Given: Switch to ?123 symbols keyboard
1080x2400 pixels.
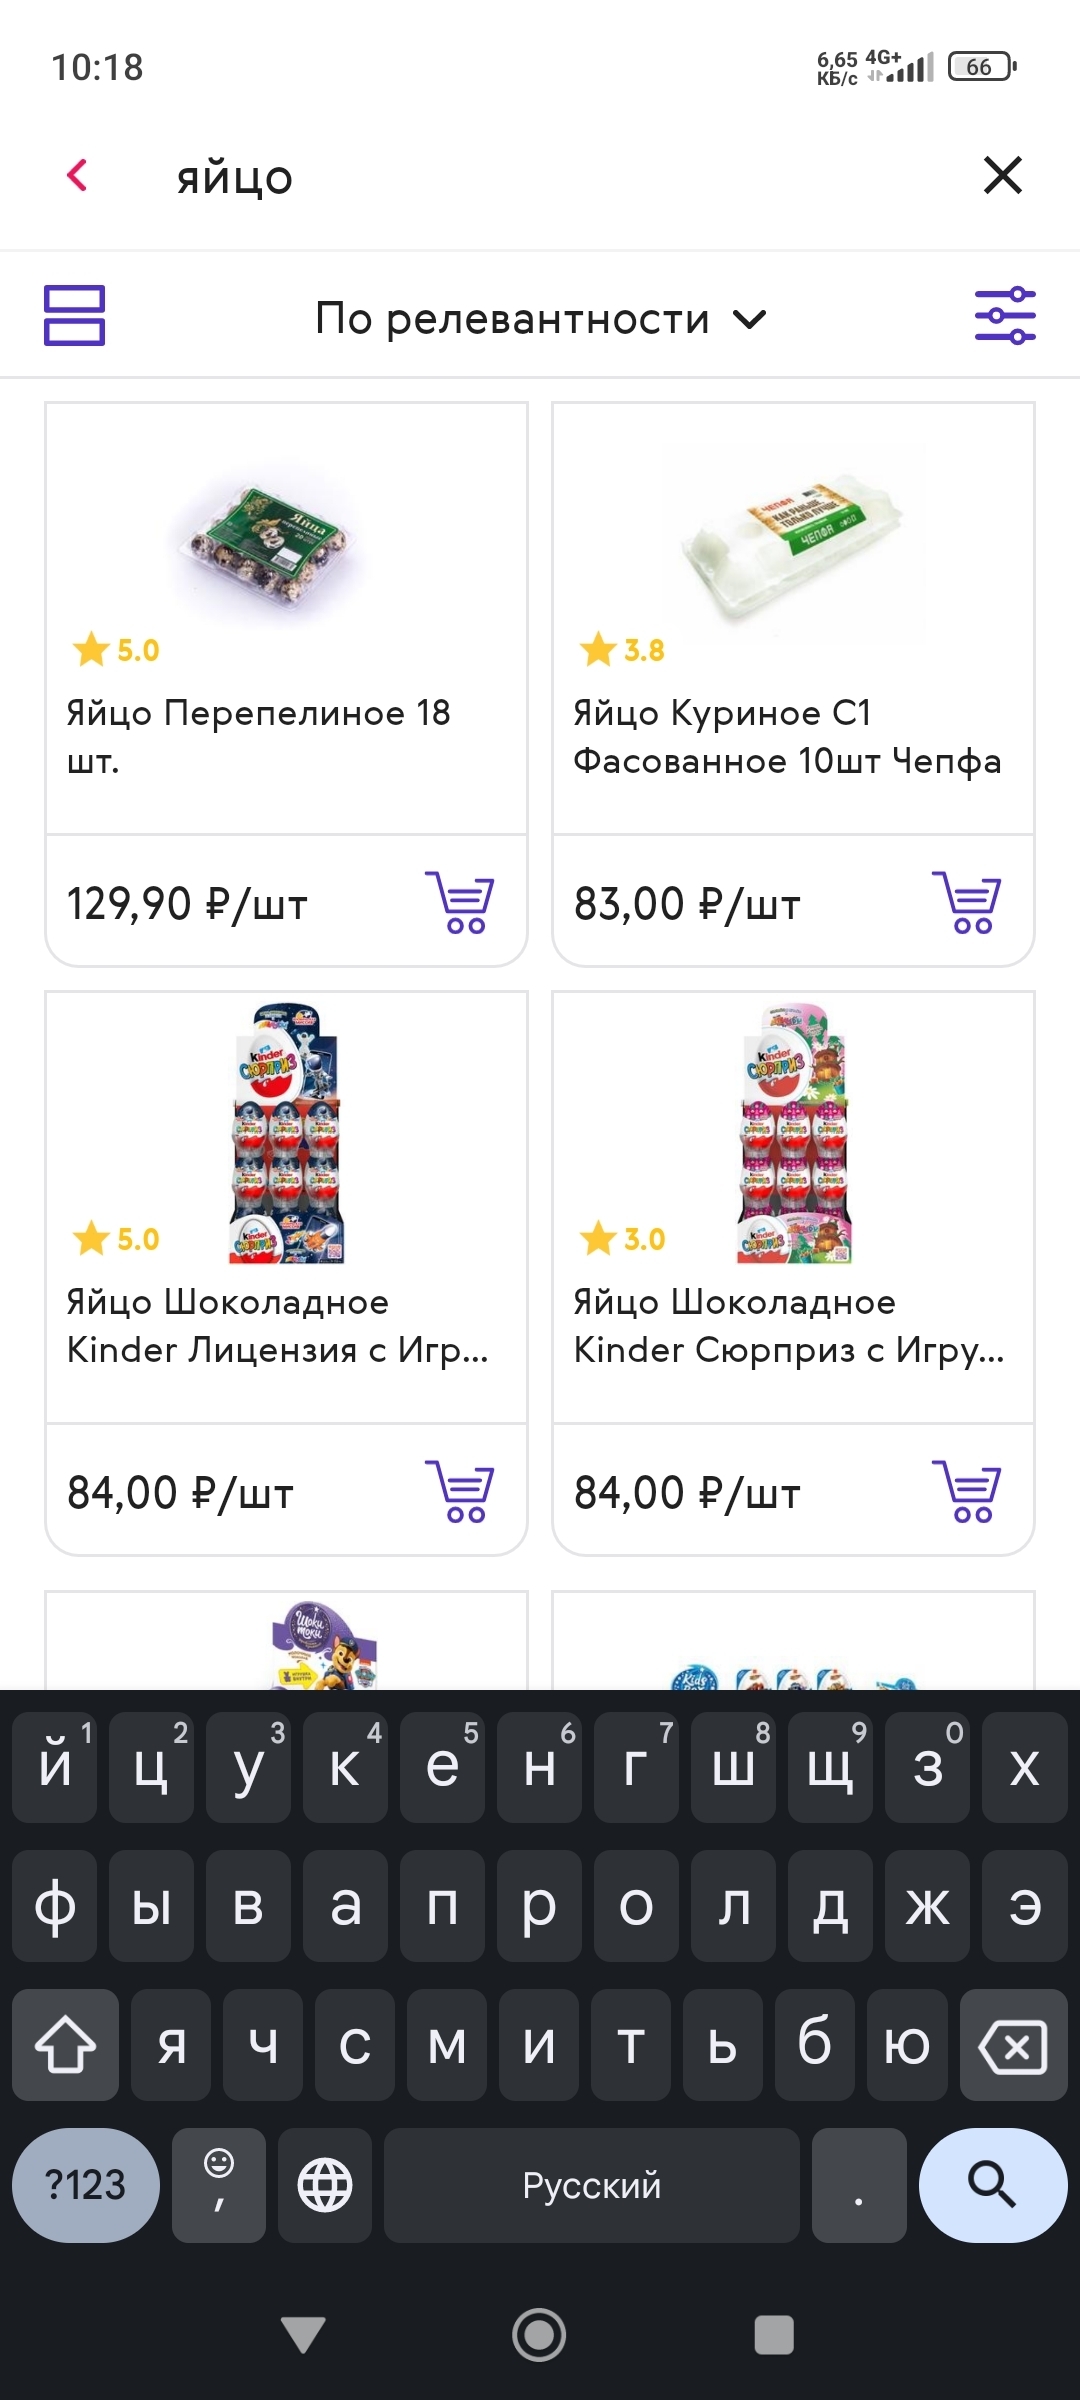Looking at the screenshot, I should 86,2185.
